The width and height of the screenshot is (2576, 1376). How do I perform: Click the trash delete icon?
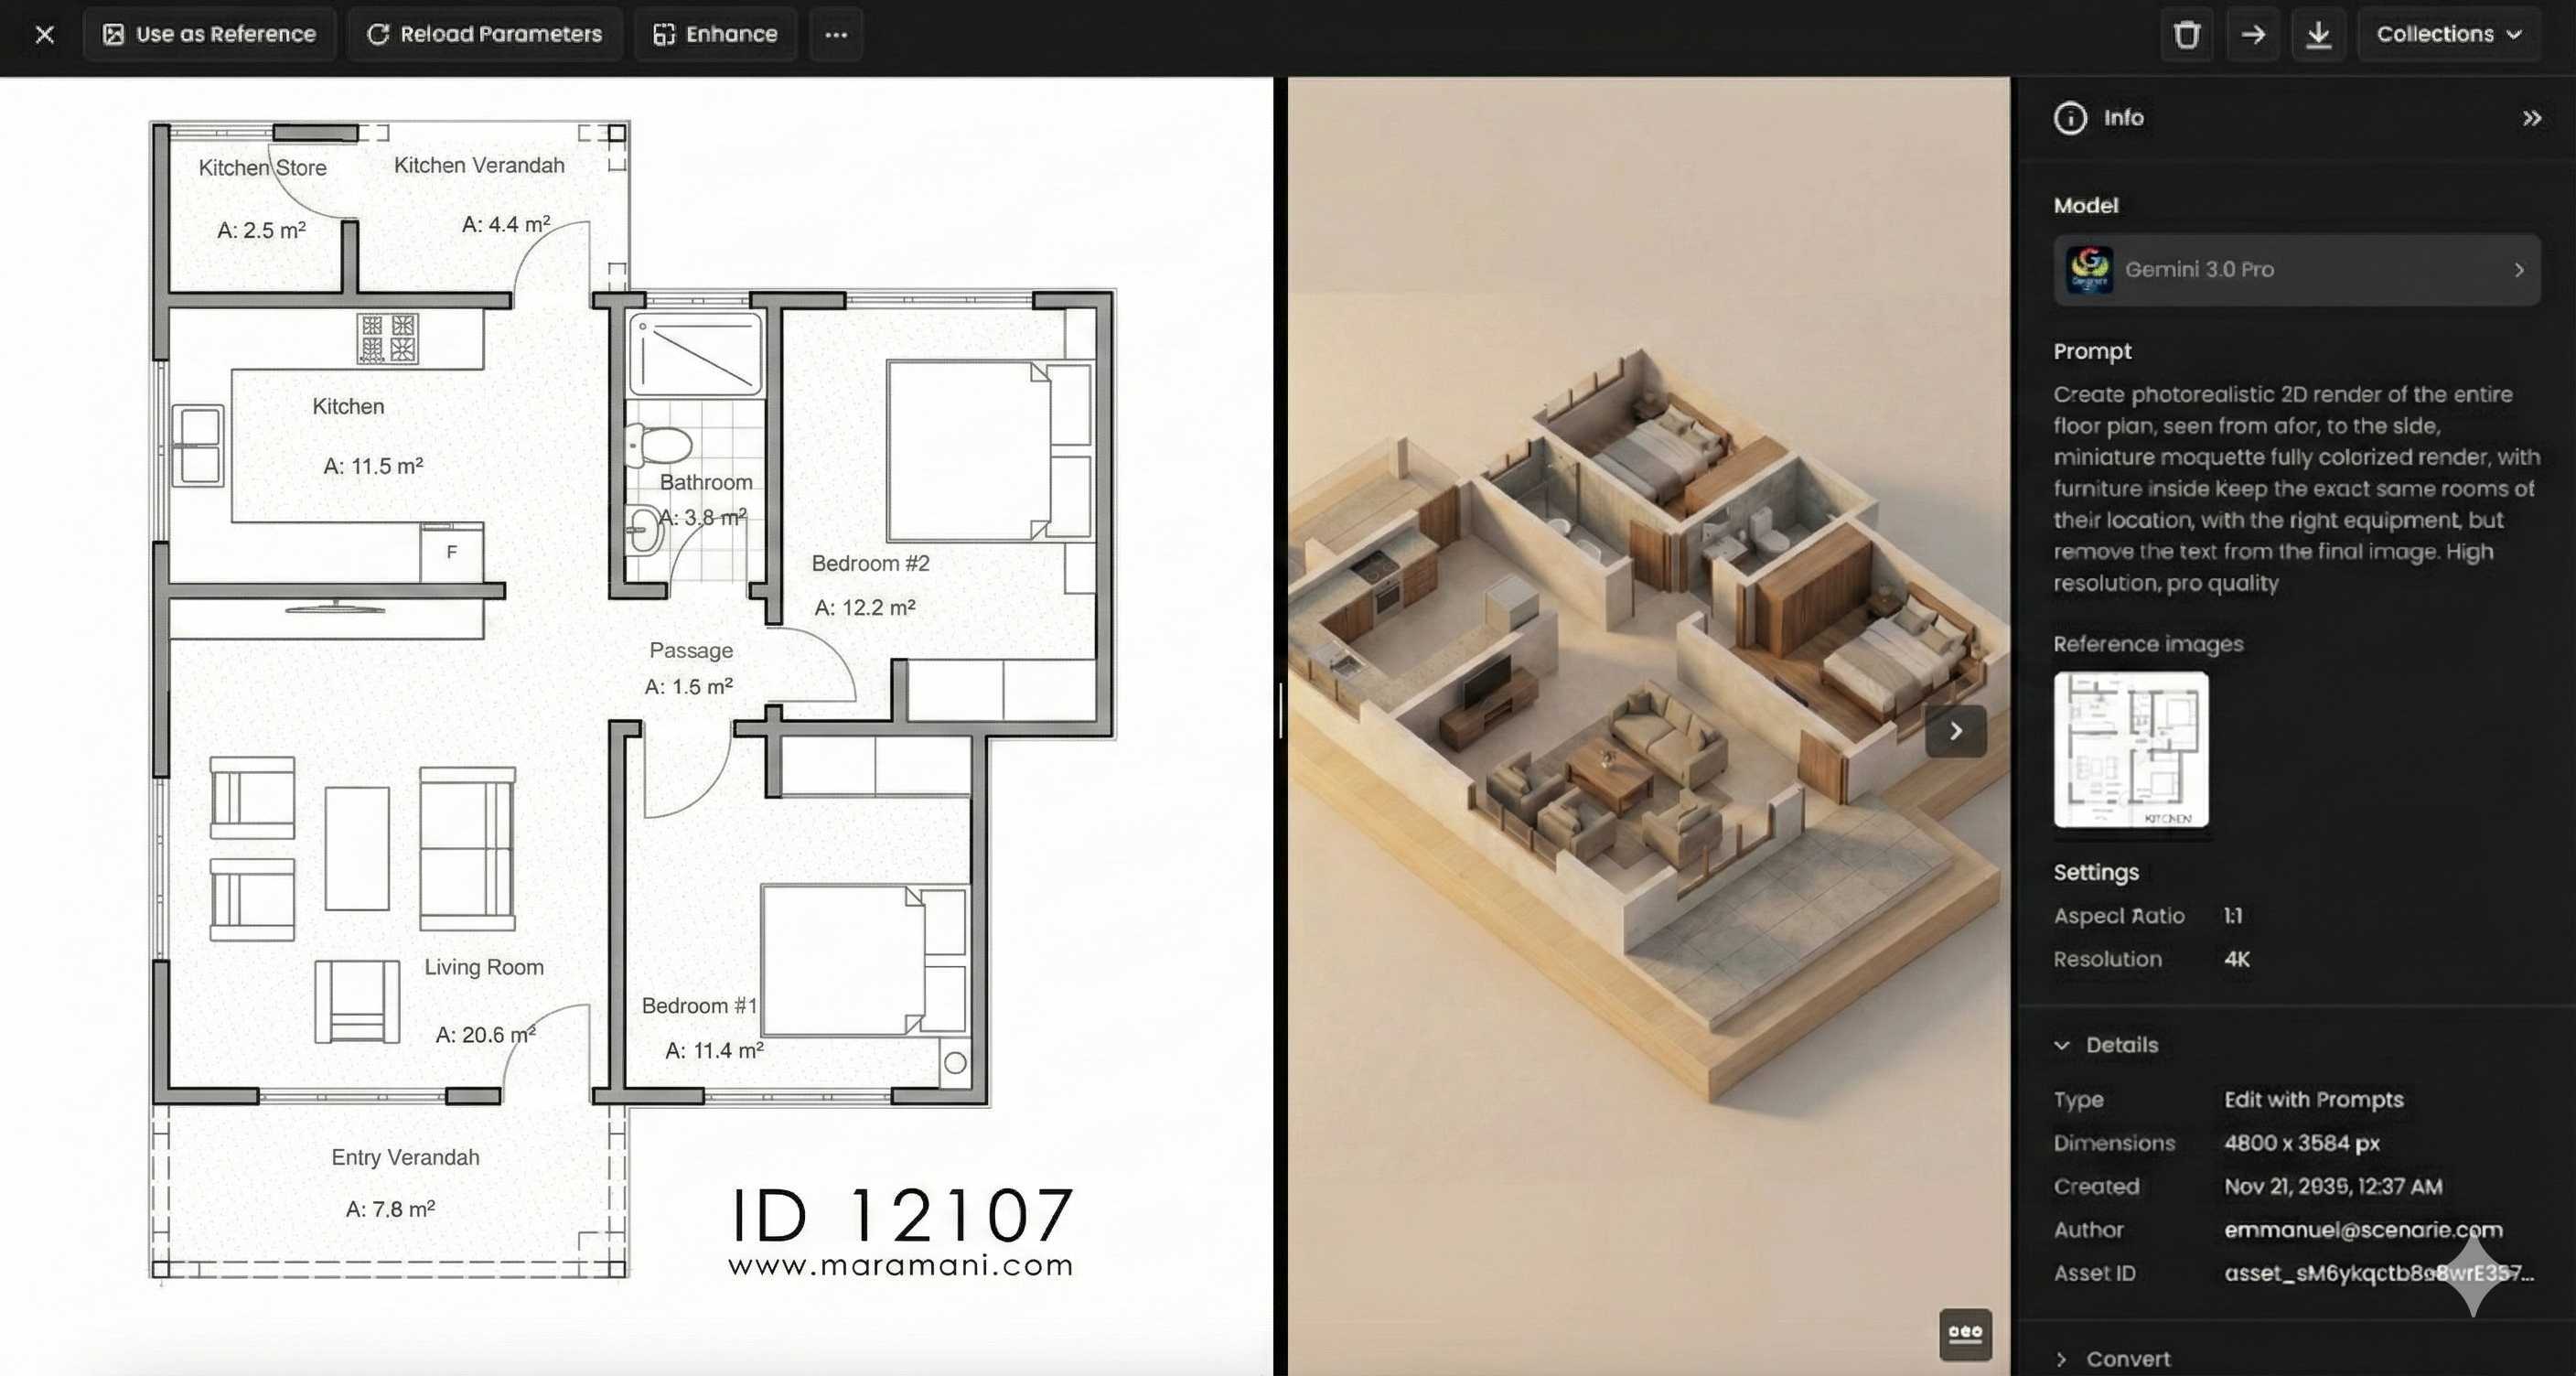tap(2186, 35)
